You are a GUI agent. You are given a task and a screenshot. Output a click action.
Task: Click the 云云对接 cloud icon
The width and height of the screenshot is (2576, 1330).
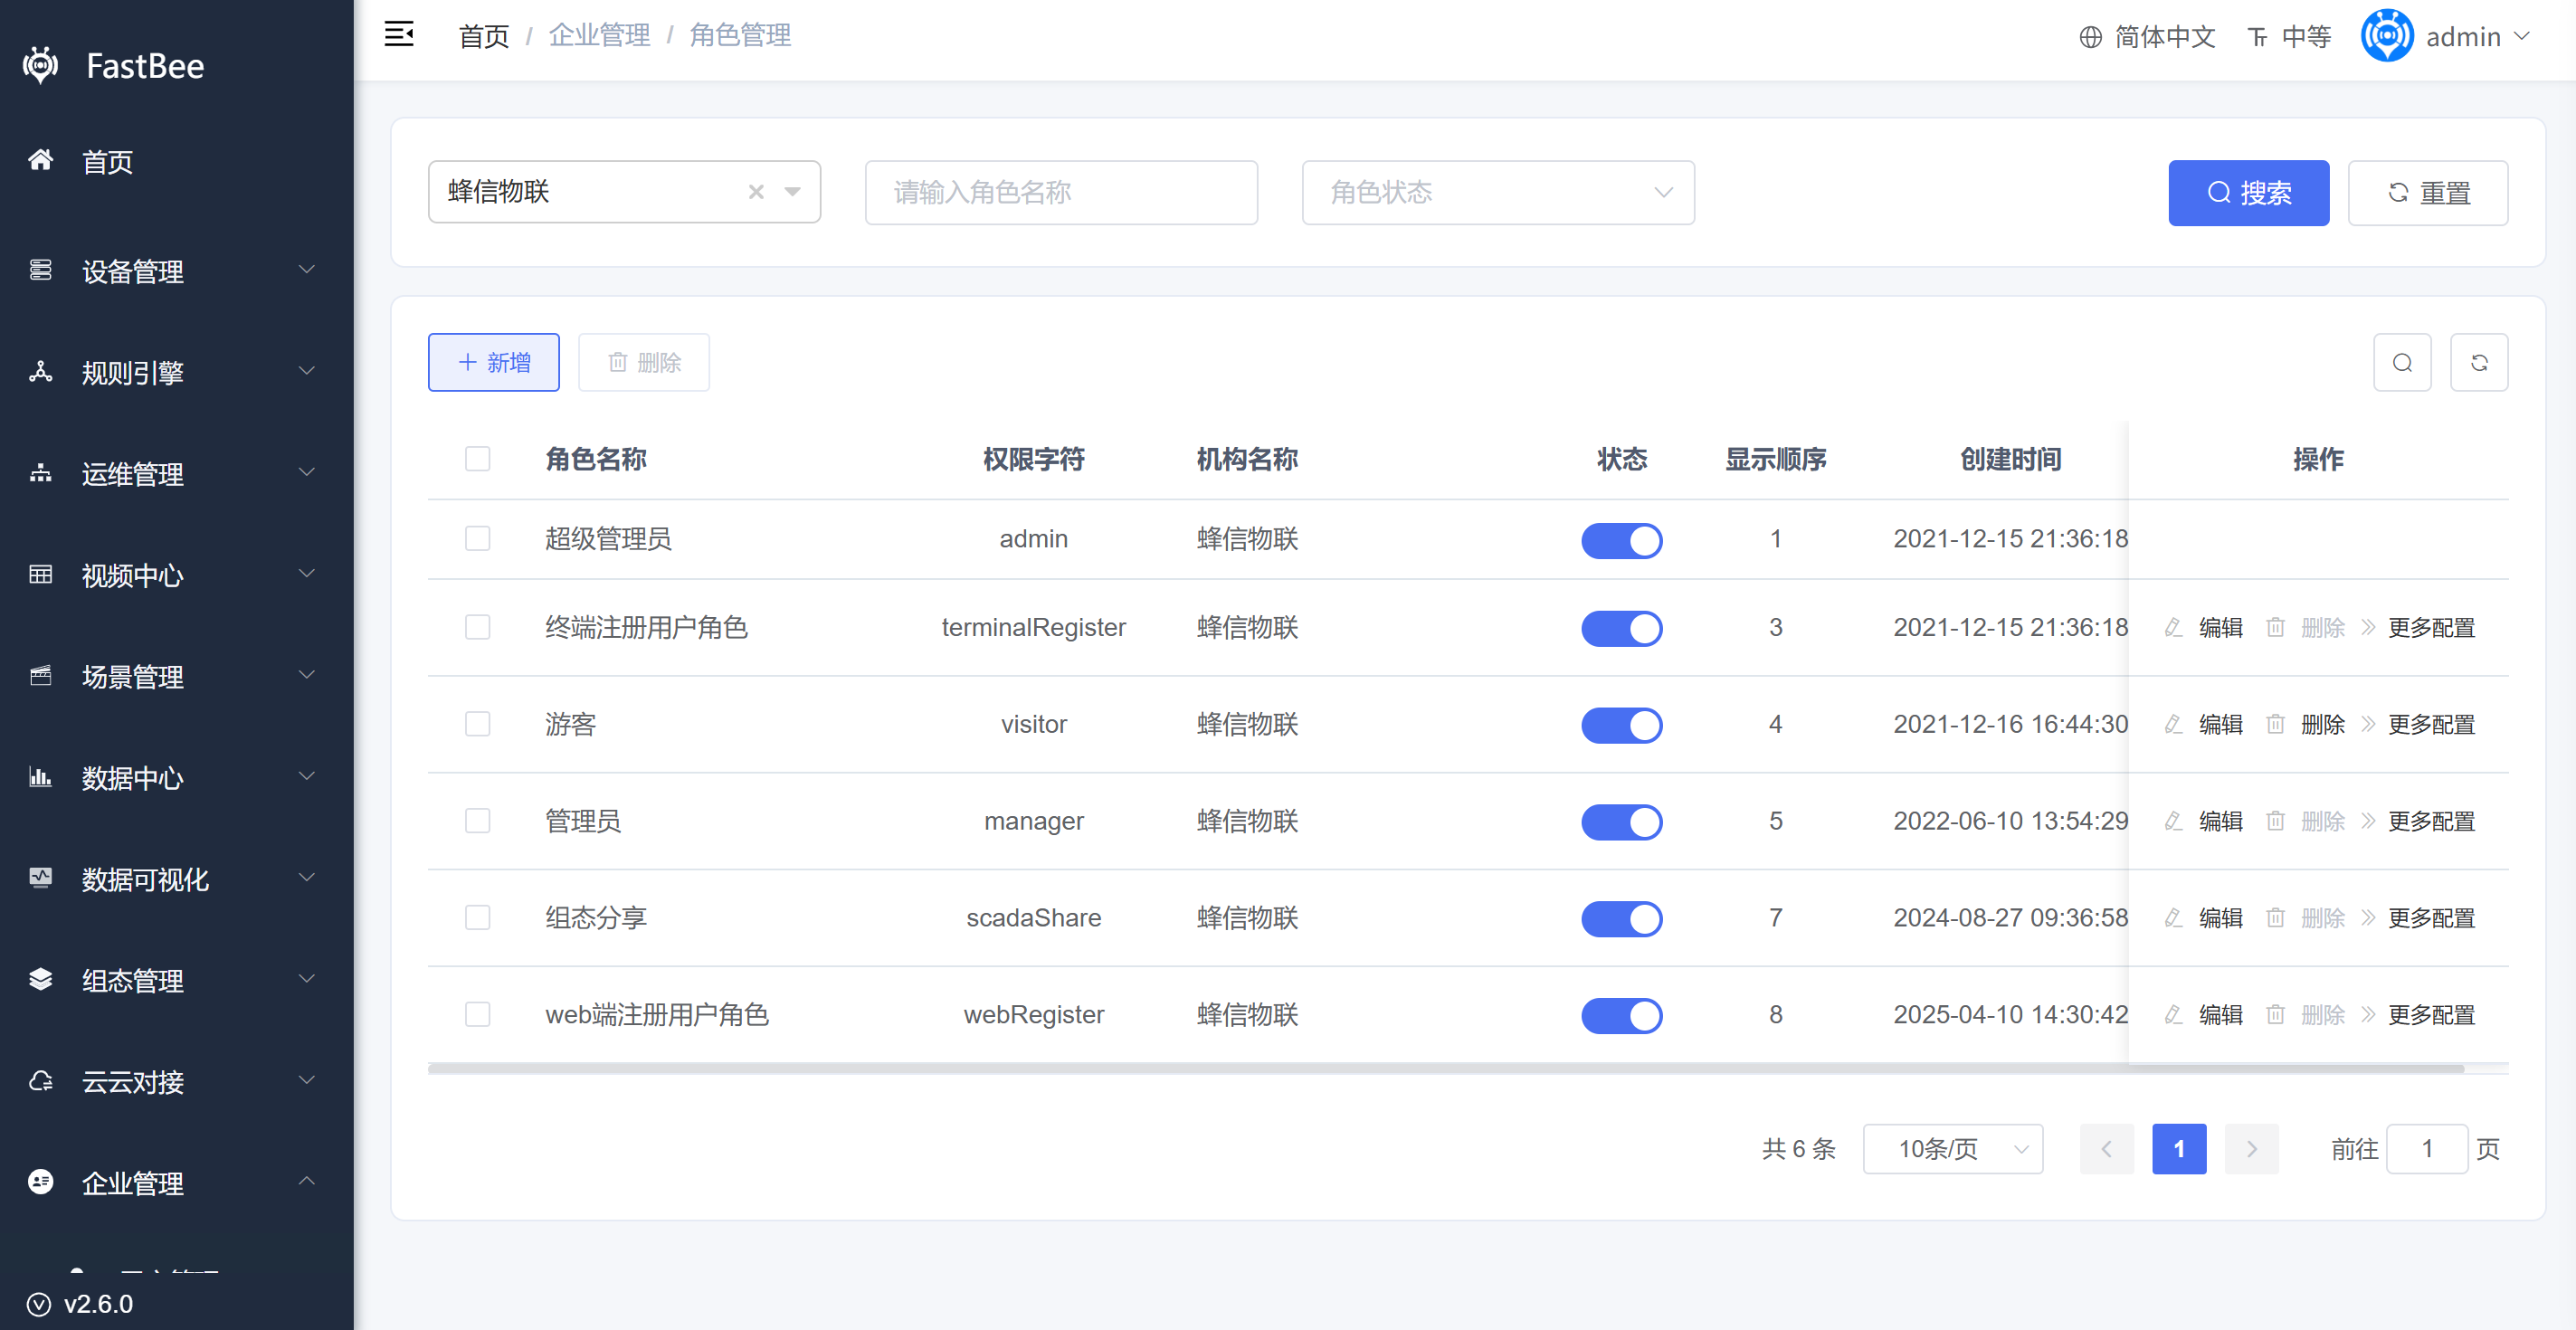(x=40, y=1081)
